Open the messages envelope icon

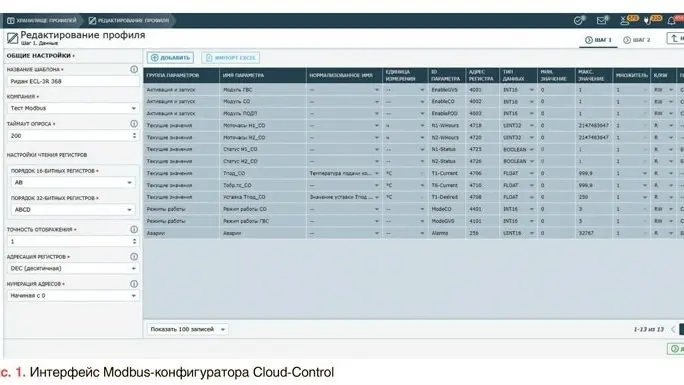pyautogui.click(x=602, y=20)
